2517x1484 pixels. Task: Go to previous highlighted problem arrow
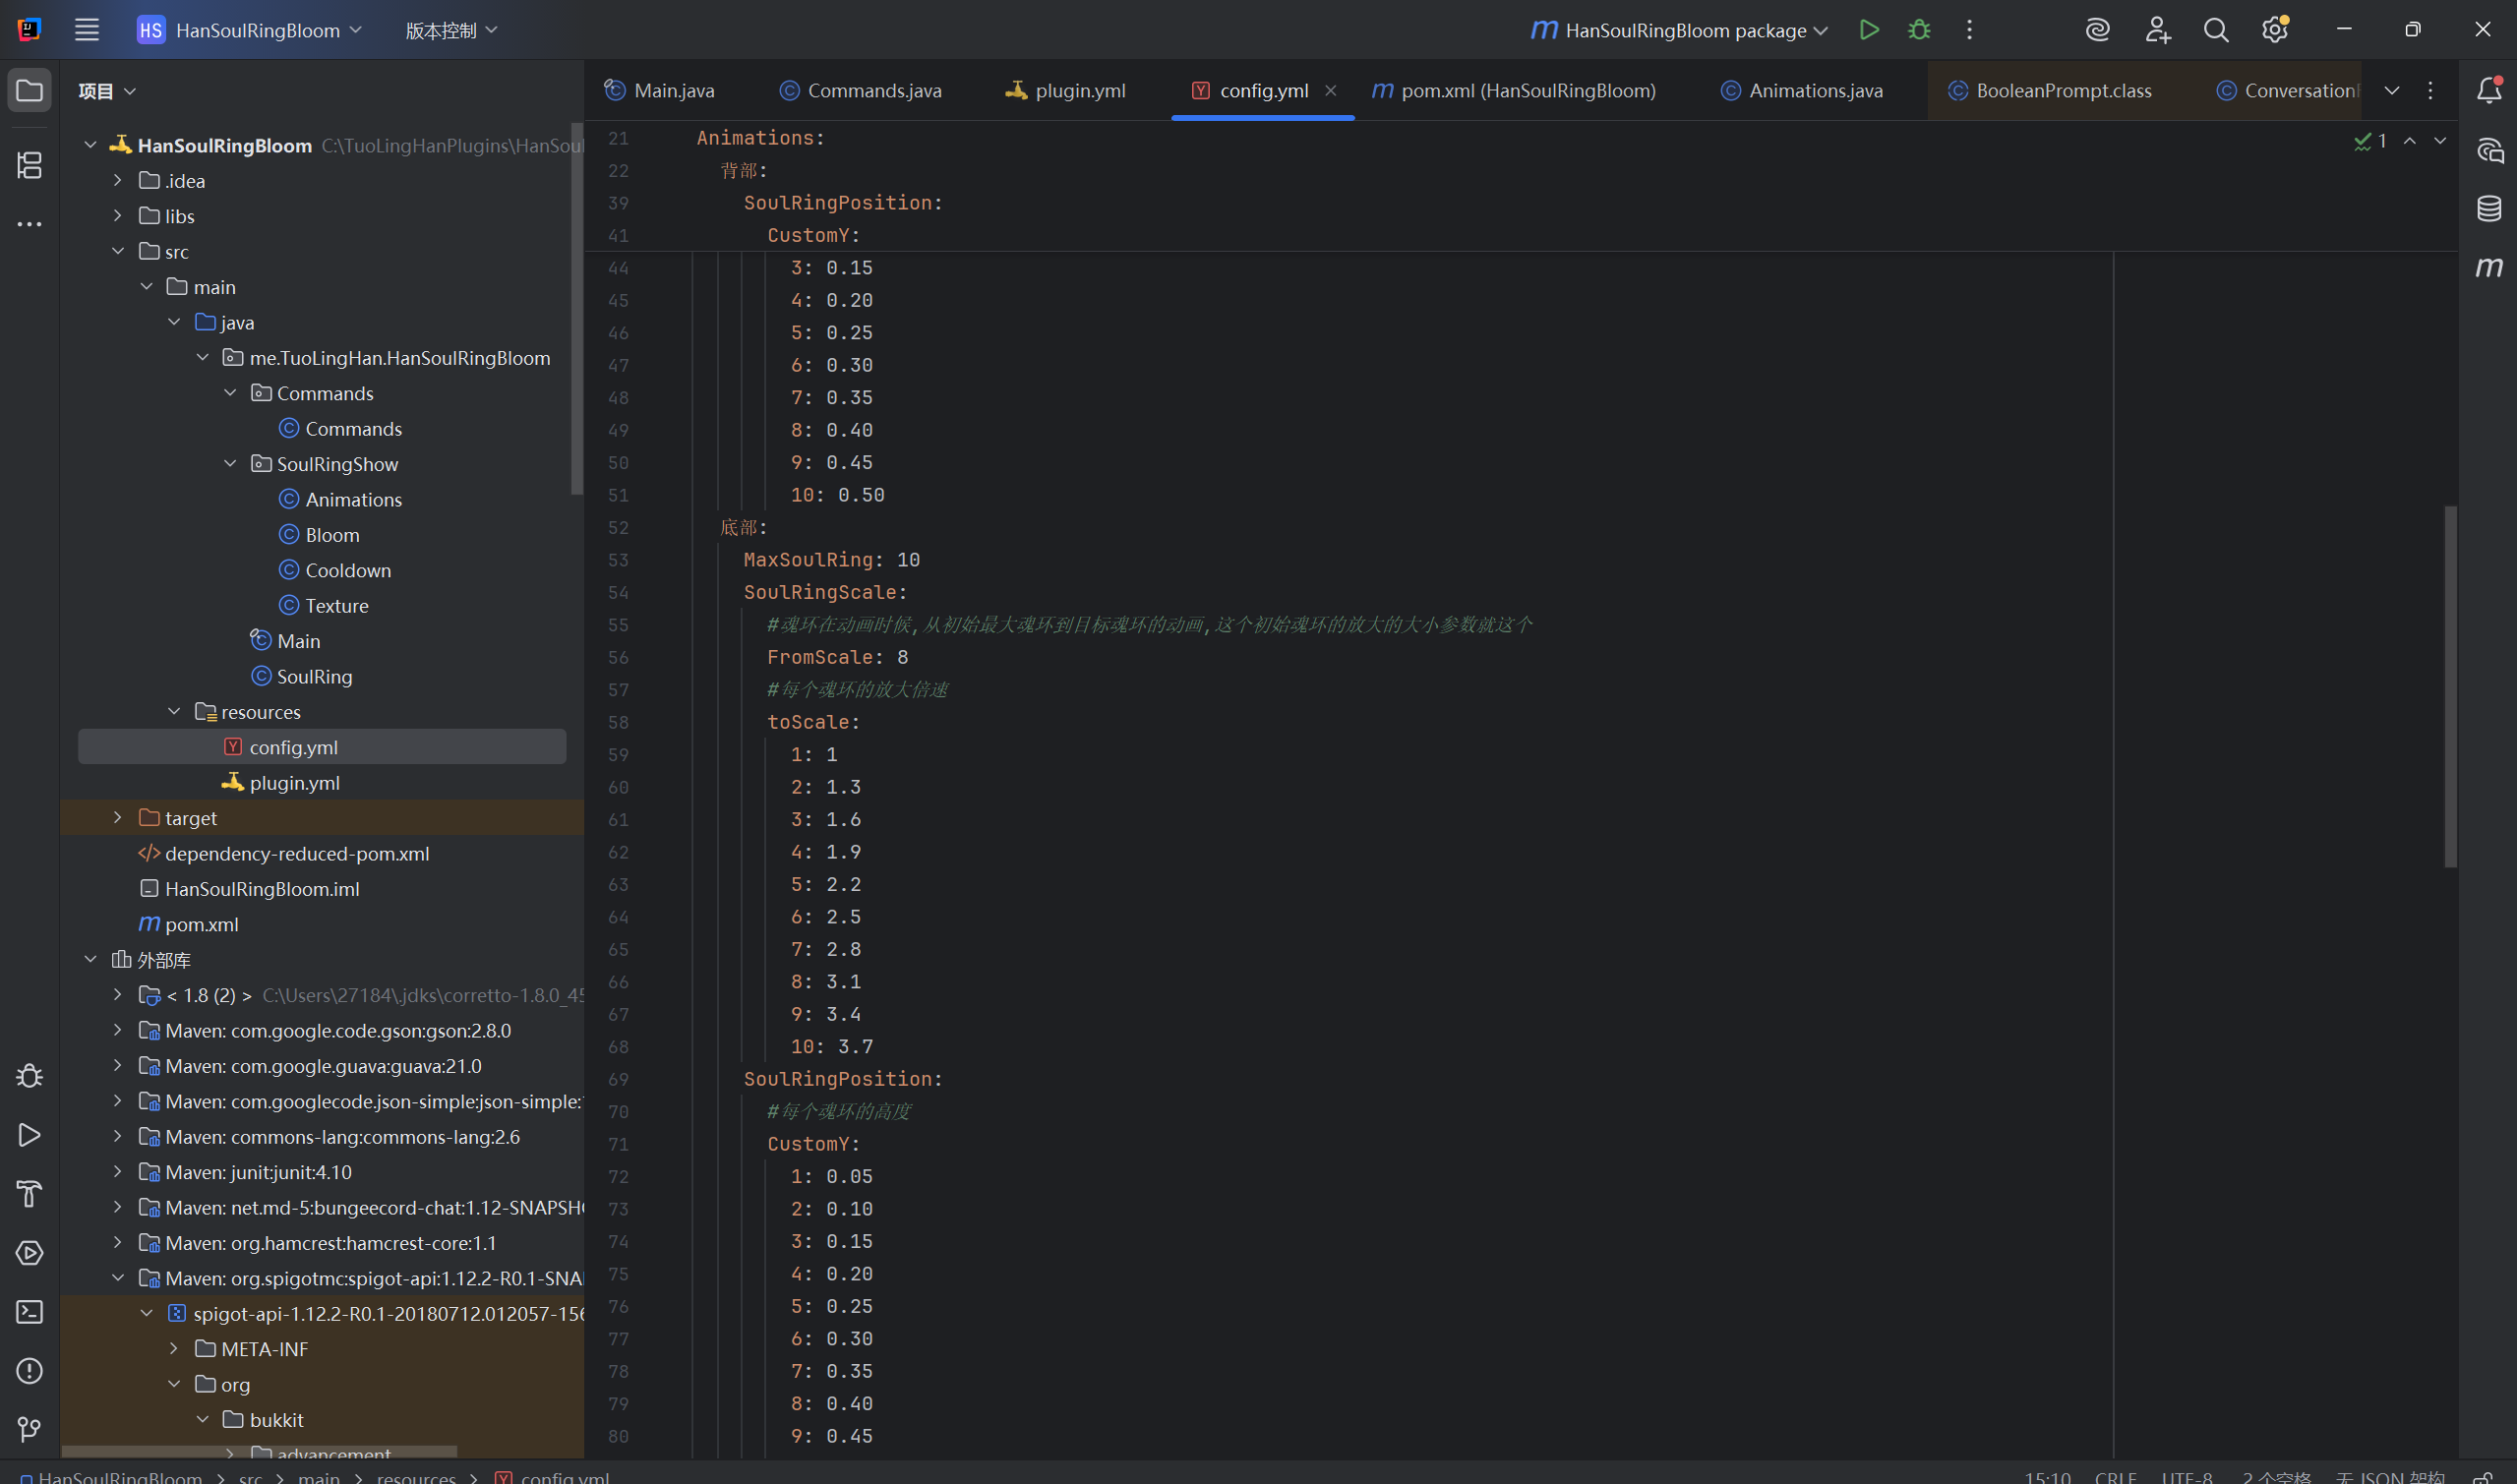[x=2410, y=141]
